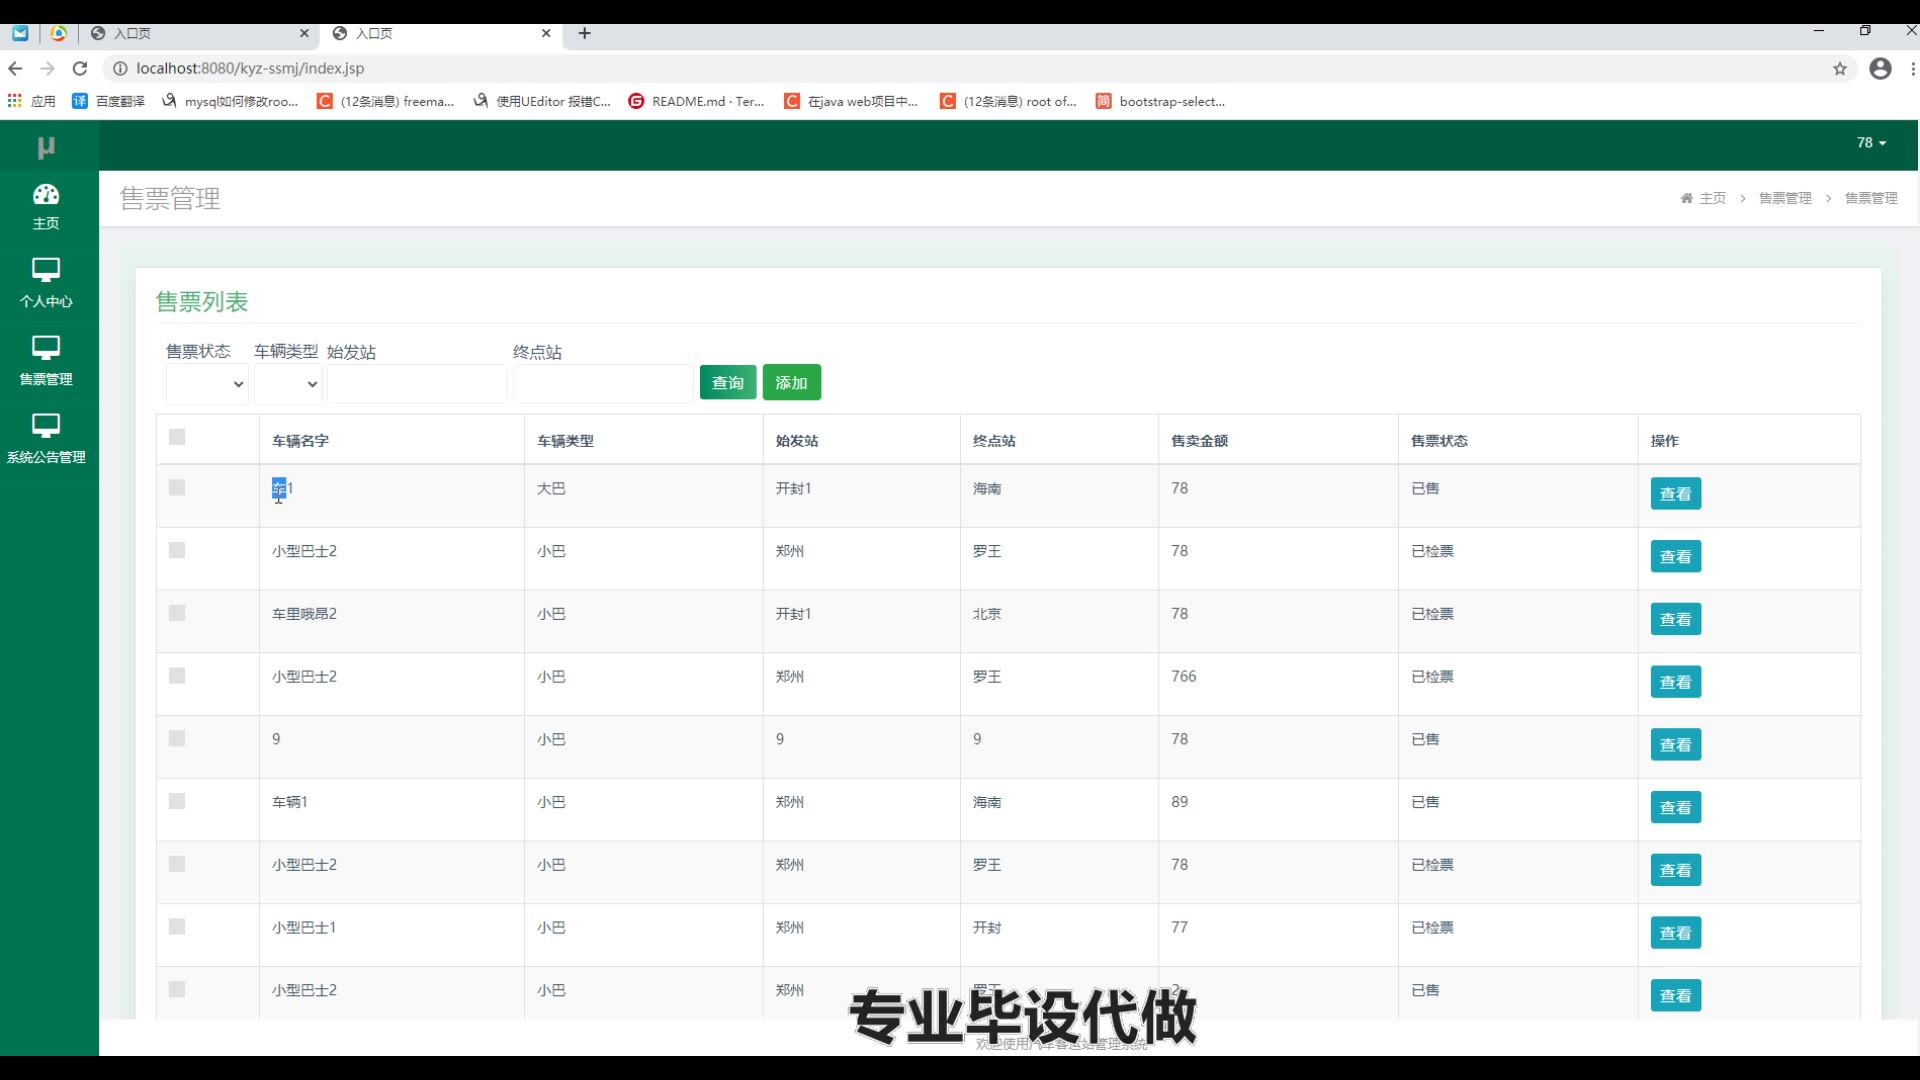Open the bootstrap-select... bookmark

coord(1160,101)
